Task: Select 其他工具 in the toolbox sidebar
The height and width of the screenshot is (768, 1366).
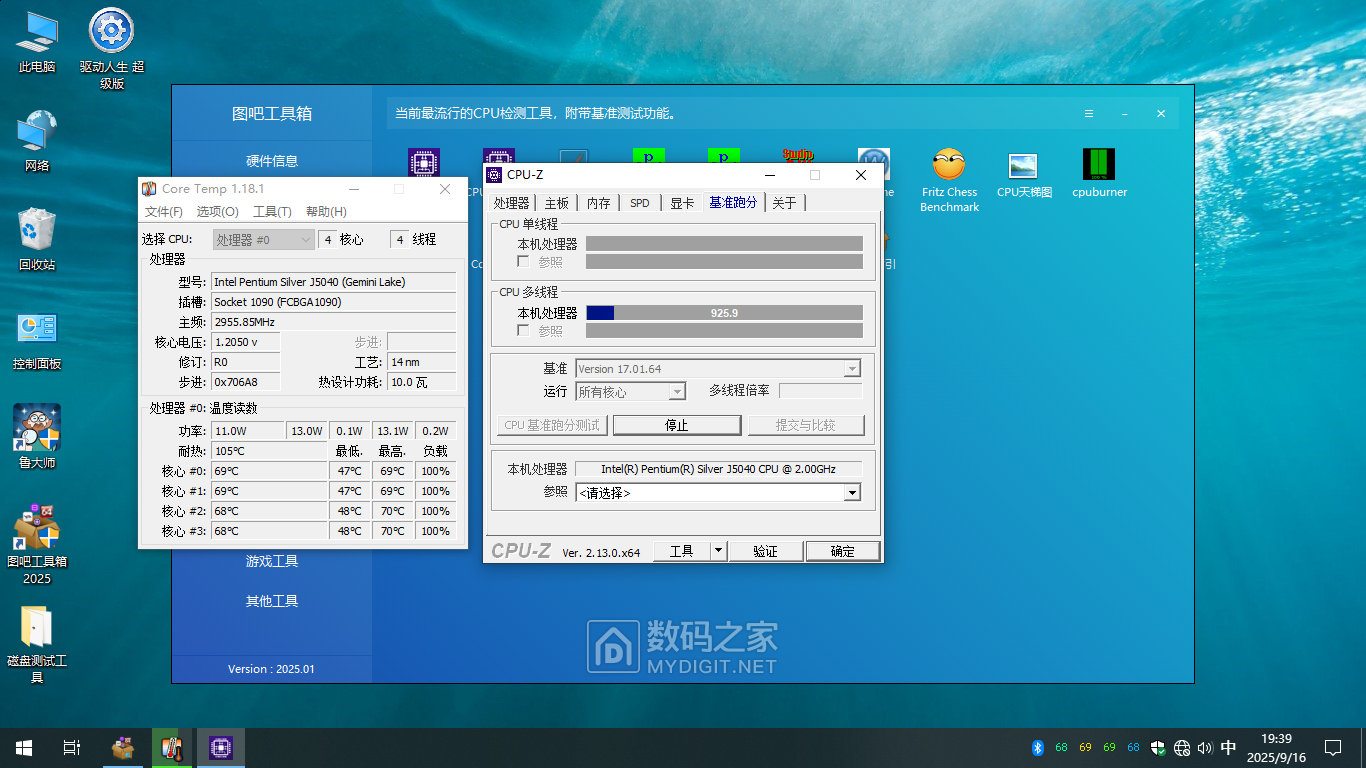Action: coord(272,601)
